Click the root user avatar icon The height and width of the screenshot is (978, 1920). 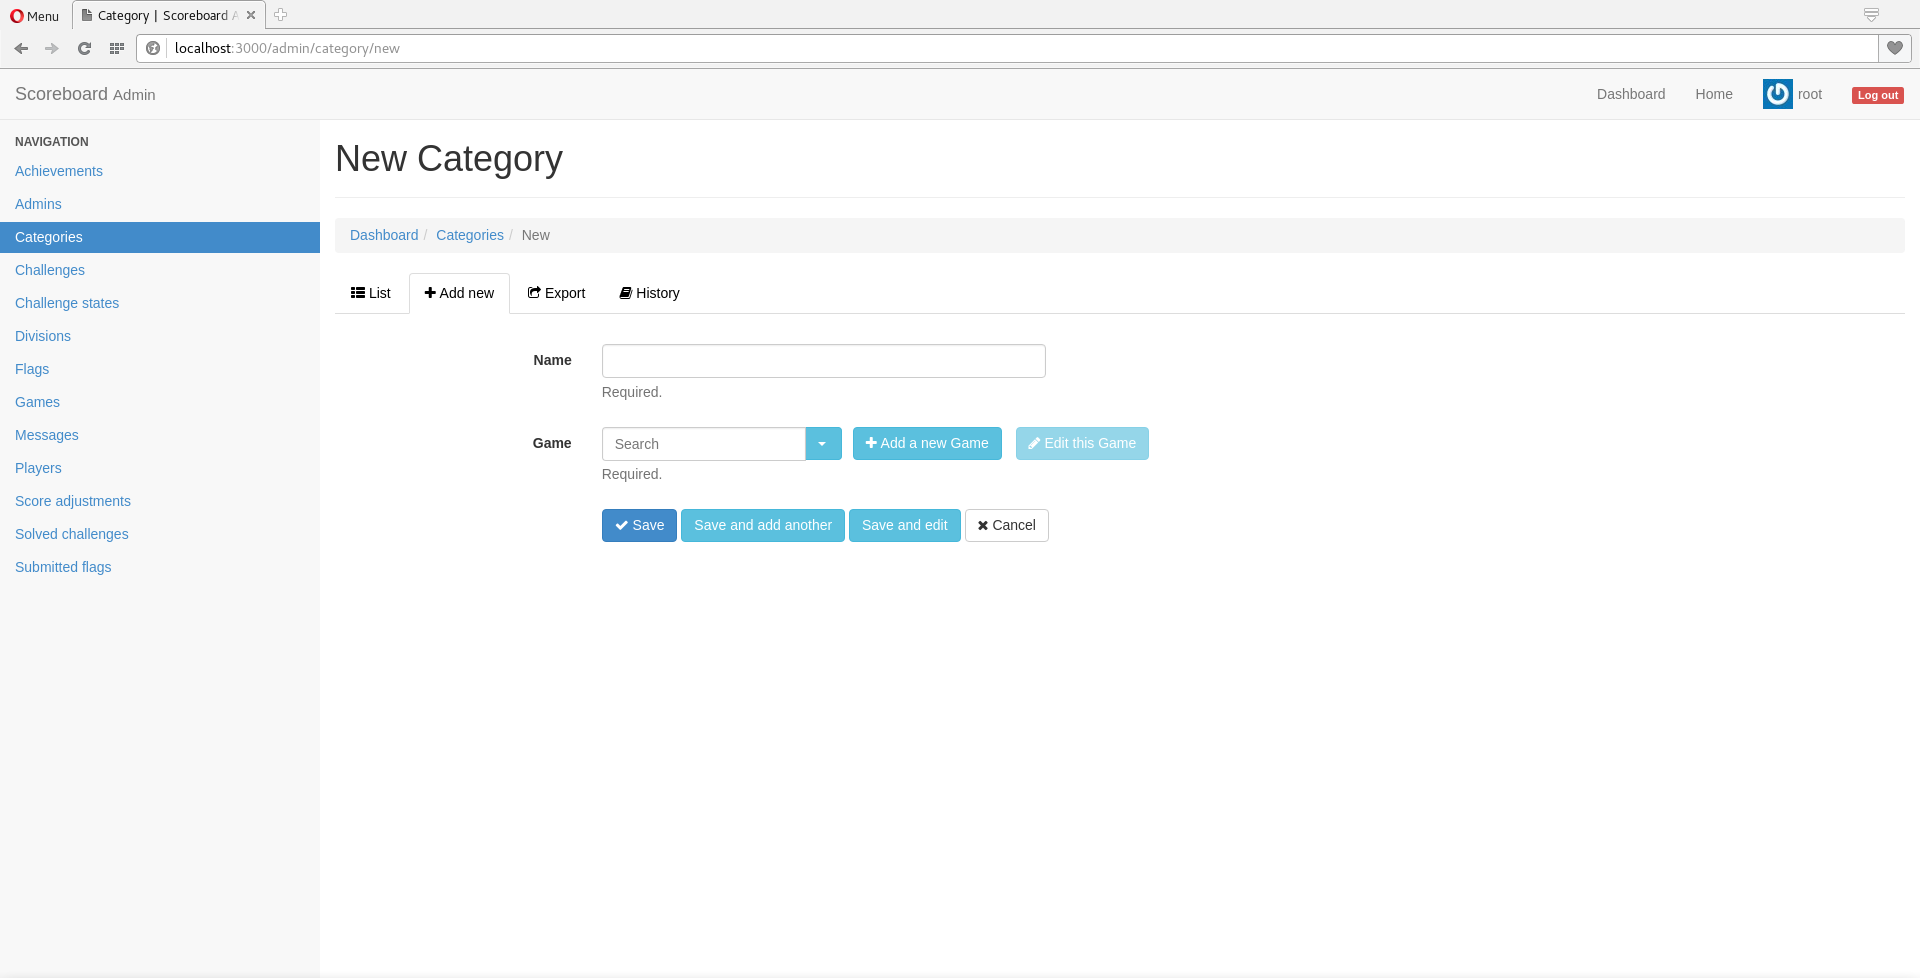pos(1777,94)
